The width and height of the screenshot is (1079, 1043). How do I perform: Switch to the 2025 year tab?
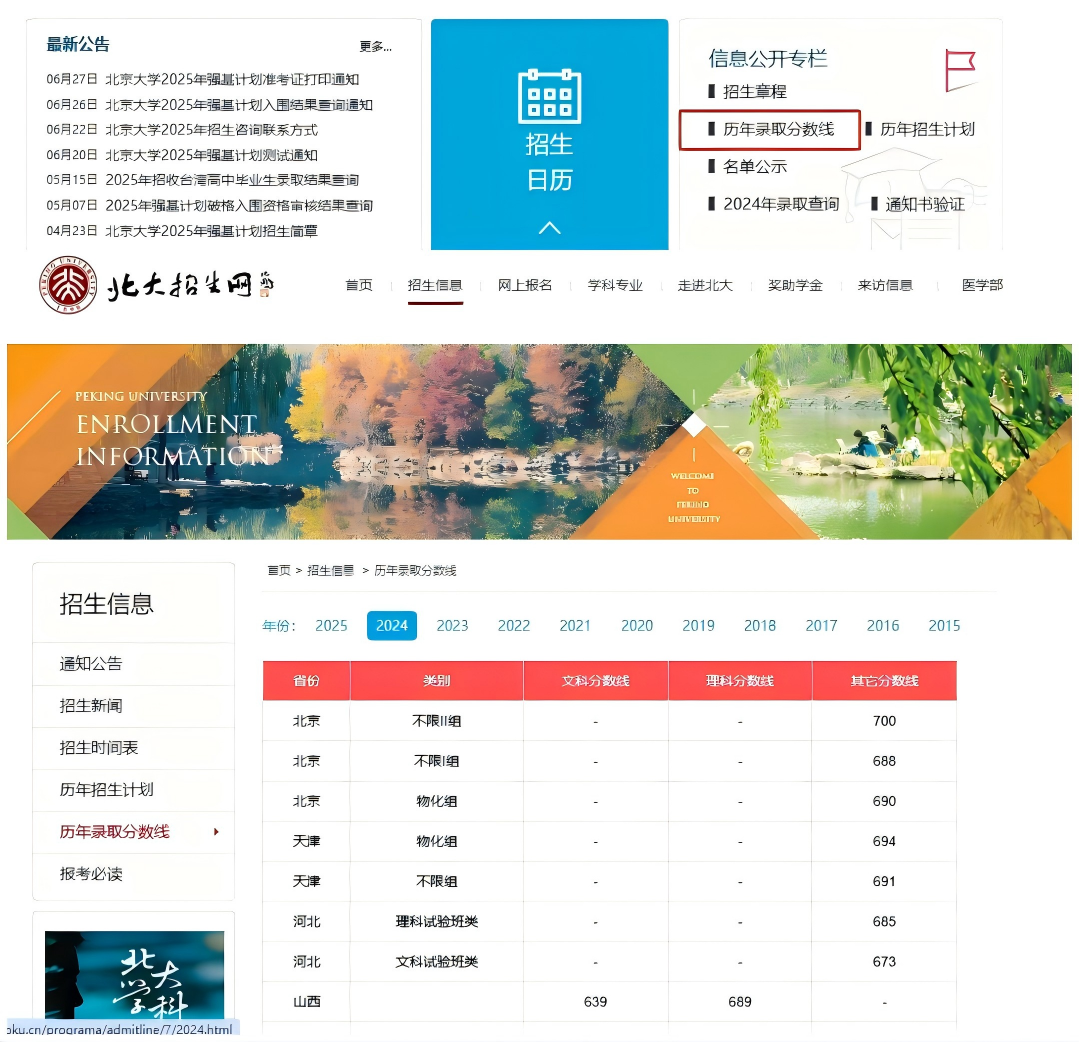point(331,626)
